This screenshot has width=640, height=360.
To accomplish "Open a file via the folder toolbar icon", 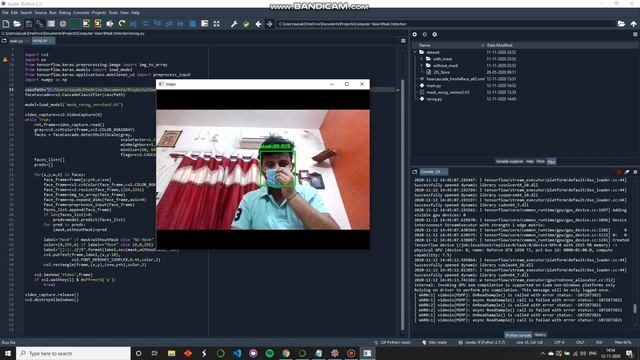I will point(17,24).
